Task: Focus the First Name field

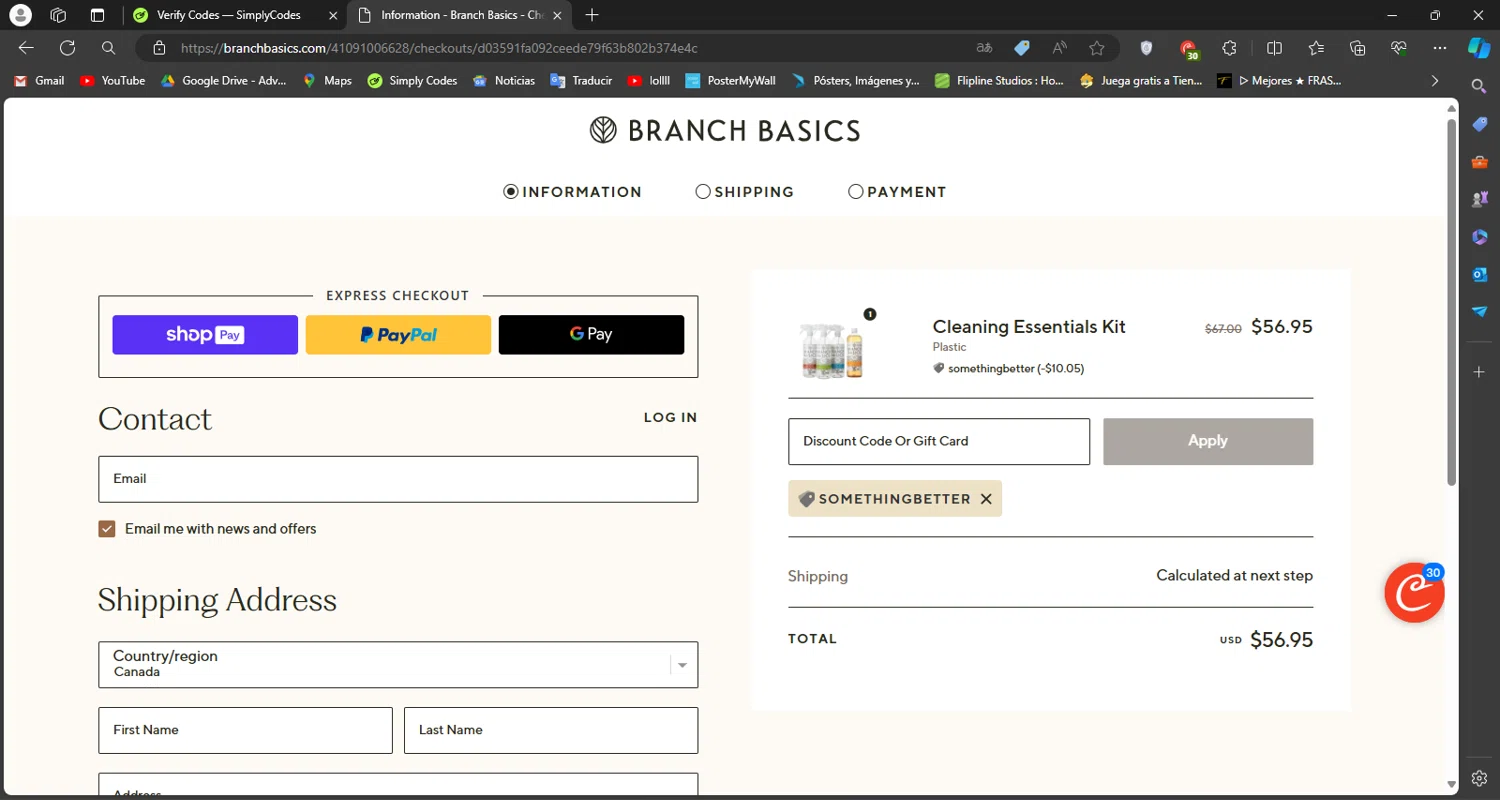Action: click(245, 730)
